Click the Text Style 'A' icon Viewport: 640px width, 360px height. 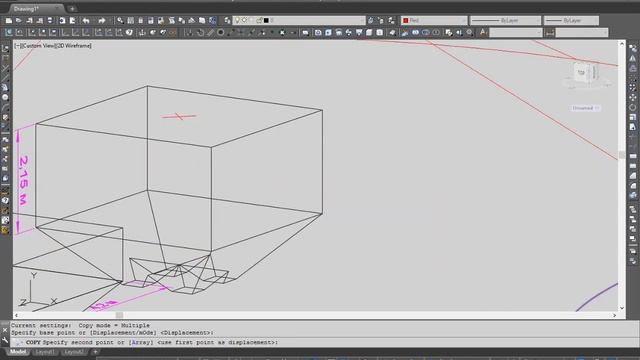click(483, 32)
